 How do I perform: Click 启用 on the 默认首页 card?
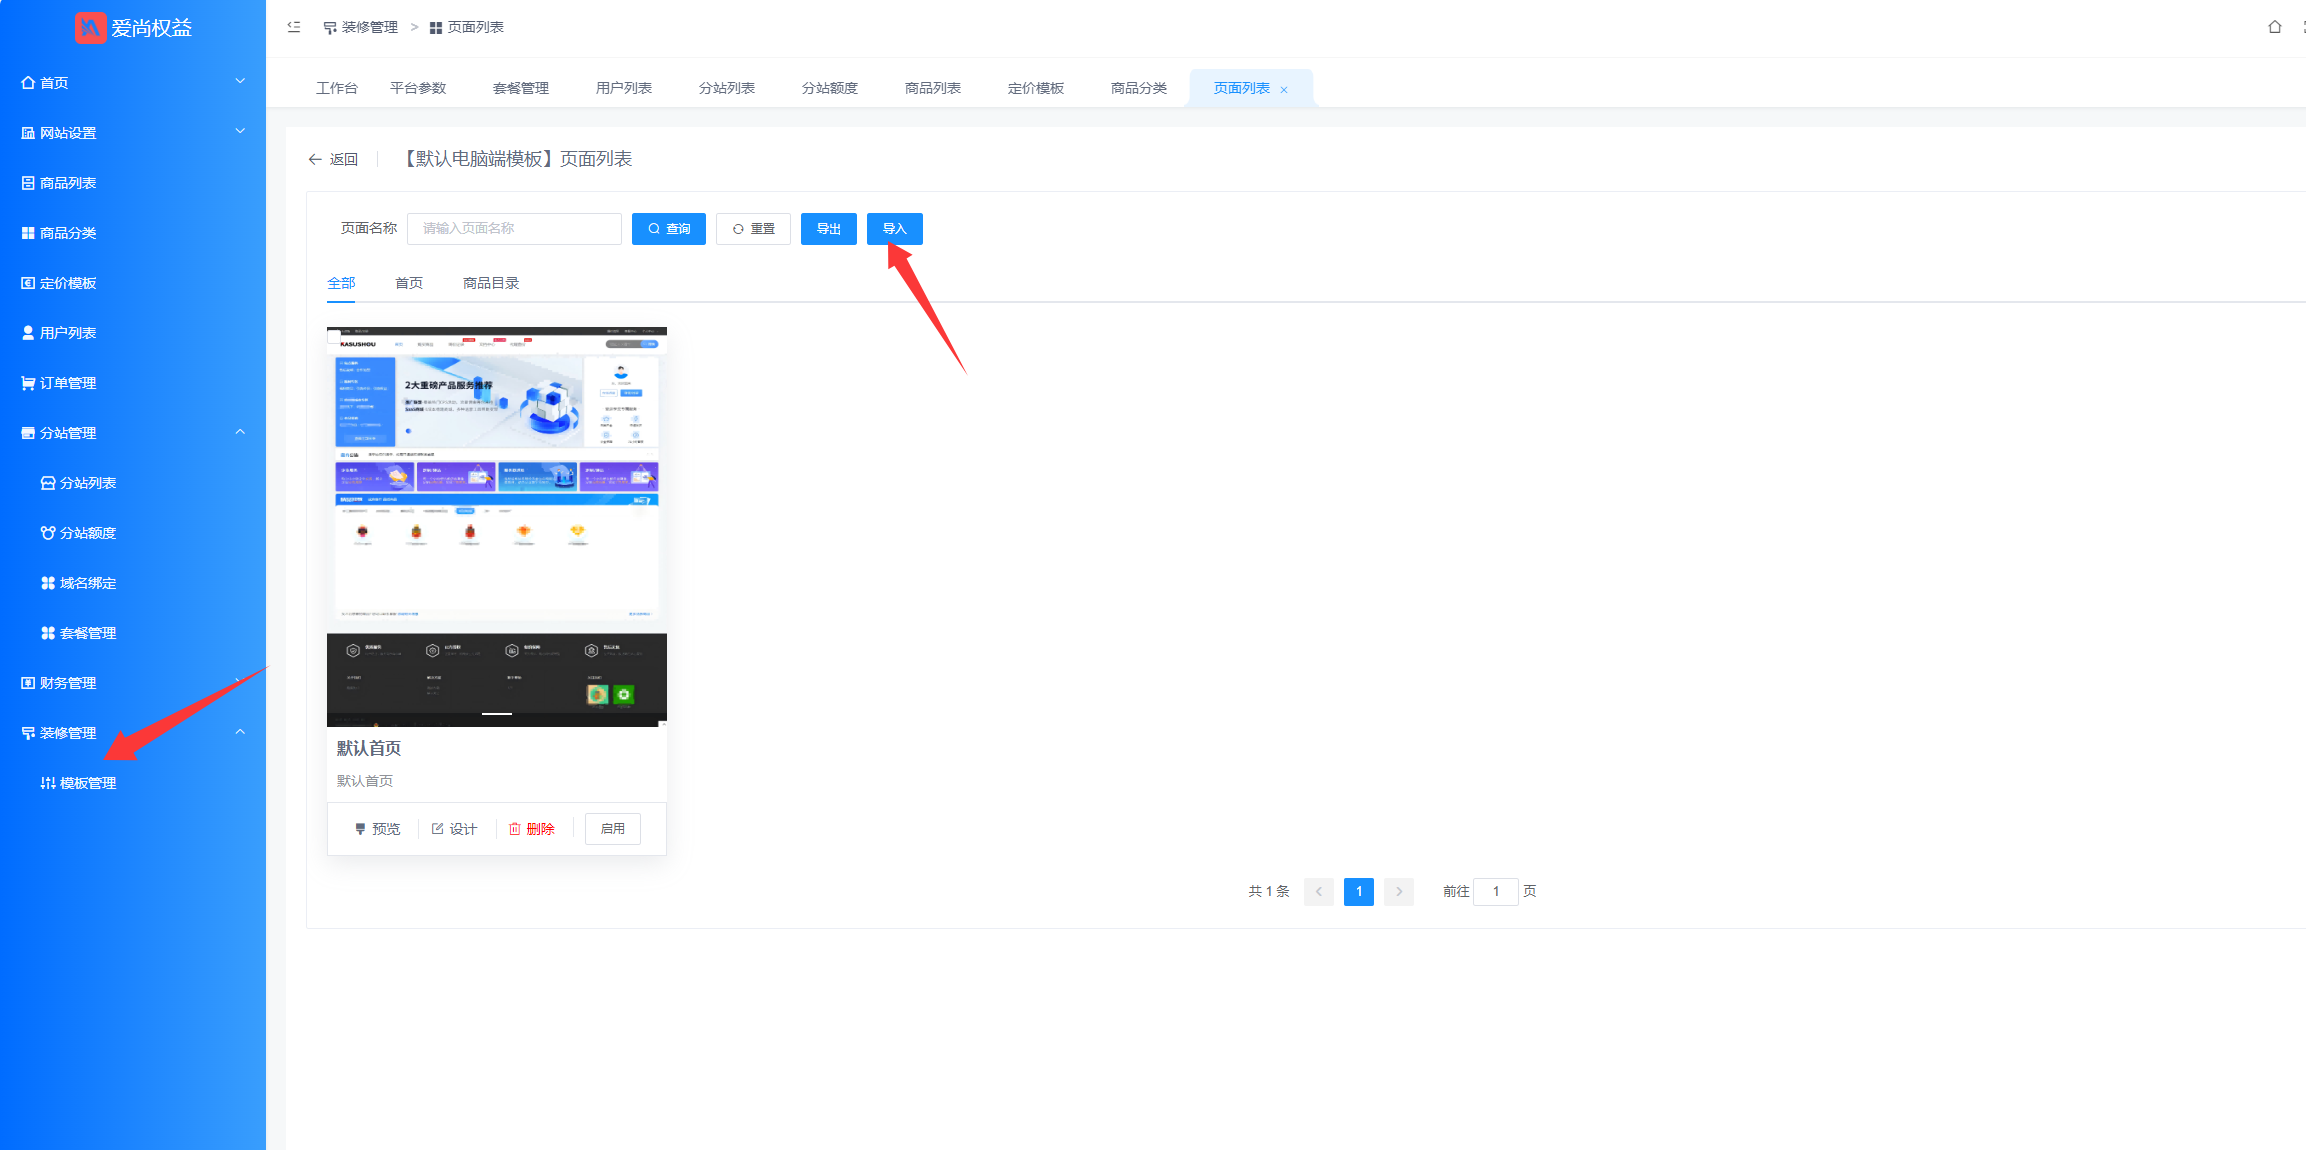click(613, 828)
